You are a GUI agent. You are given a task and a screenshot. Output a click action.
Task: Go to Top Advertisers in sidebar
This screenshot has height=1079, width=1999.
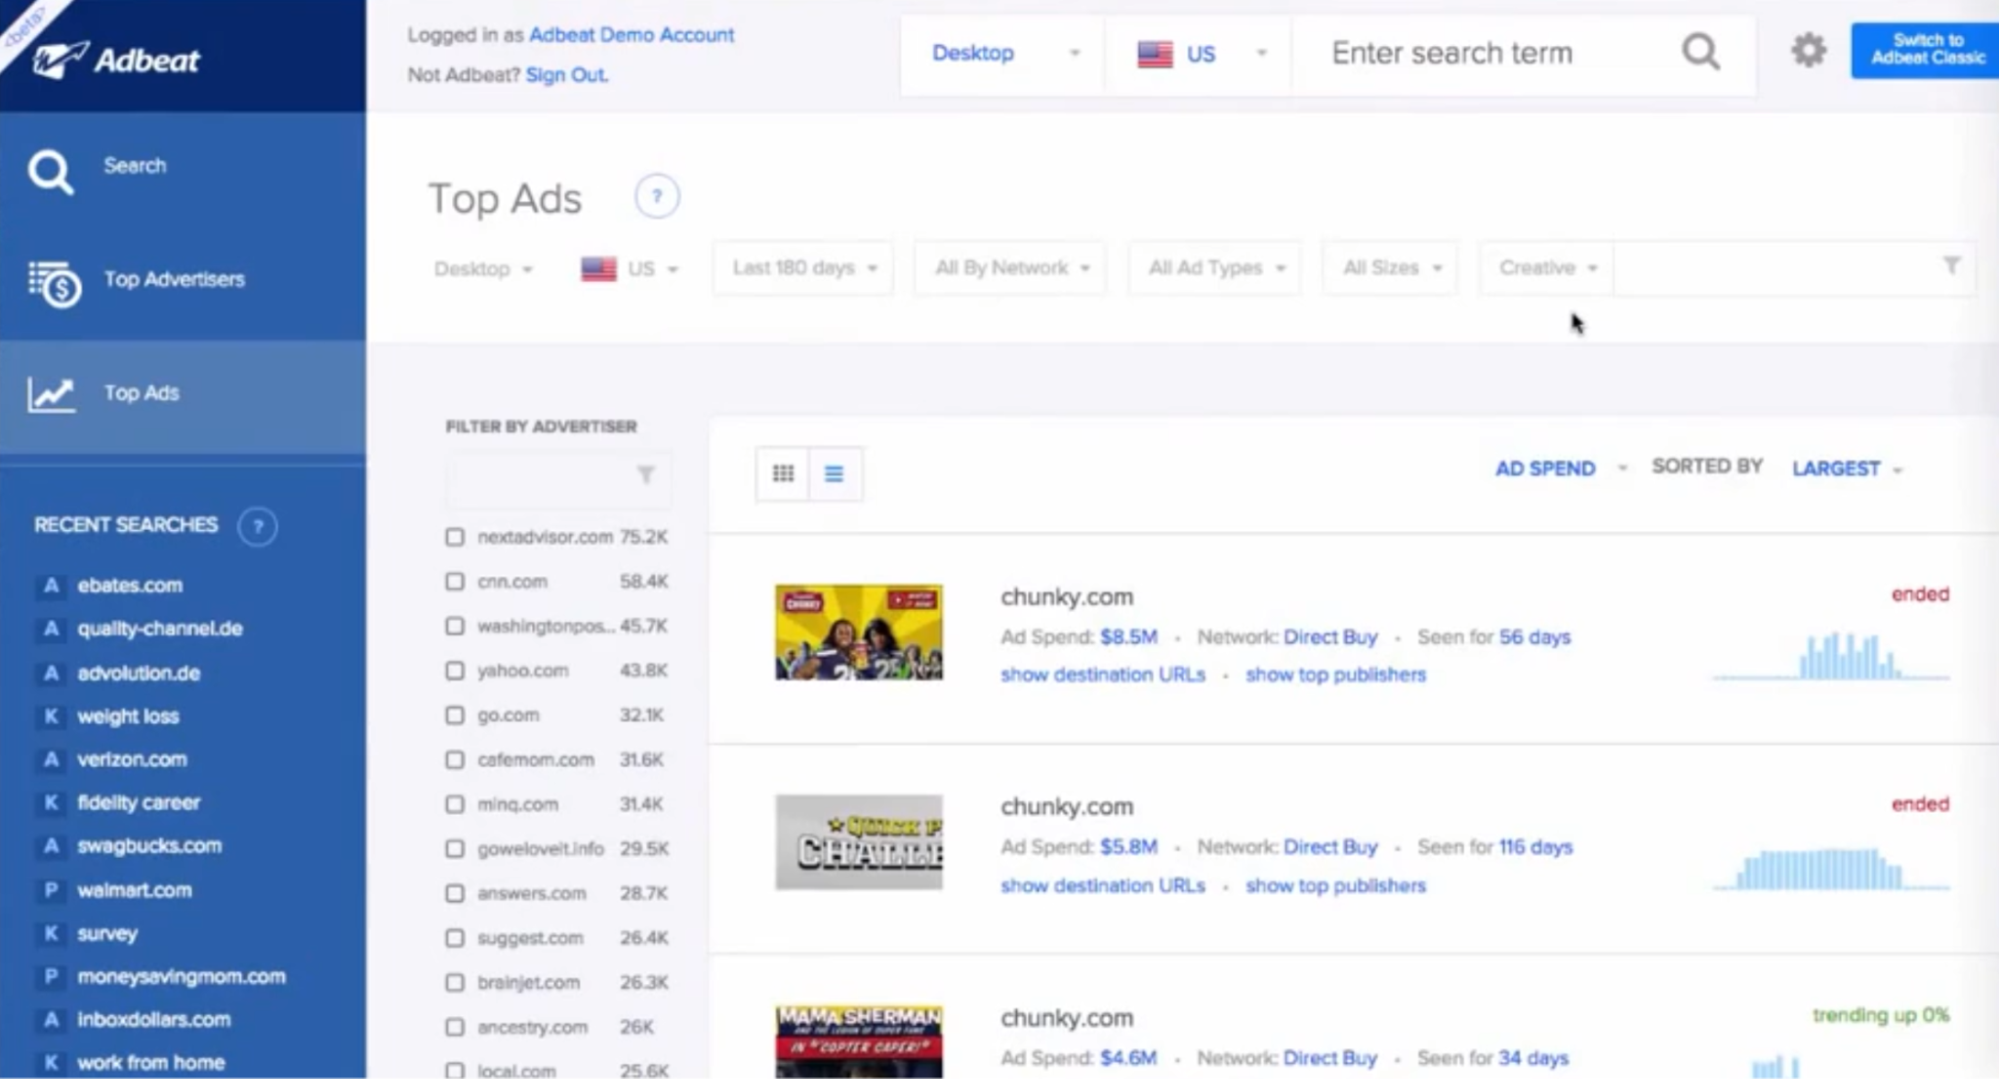(183, 283)
